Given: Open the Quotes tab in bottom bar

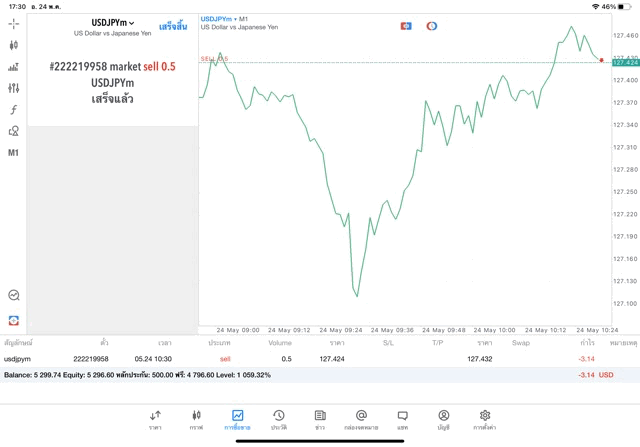Looking at the screenshot, I should [x=155, y=419].
